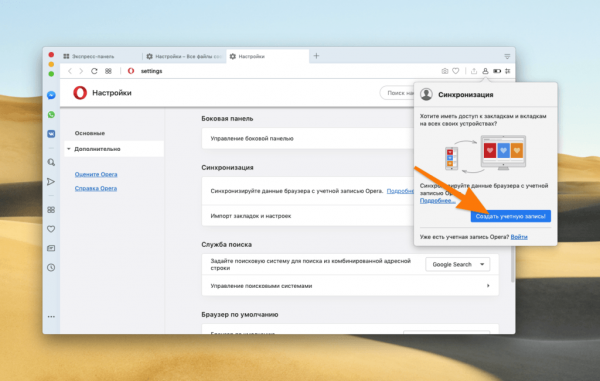600x381 pixels.
Task: Click the Speed Dial icon in the toolbar
Action: pos(108,71)
